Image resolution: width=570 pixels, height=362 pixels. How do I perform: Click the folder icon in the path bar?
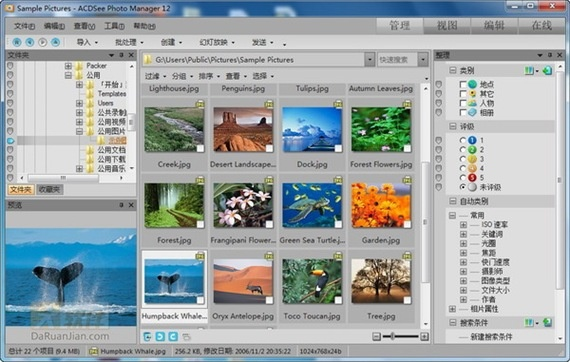tap(148, 60)
